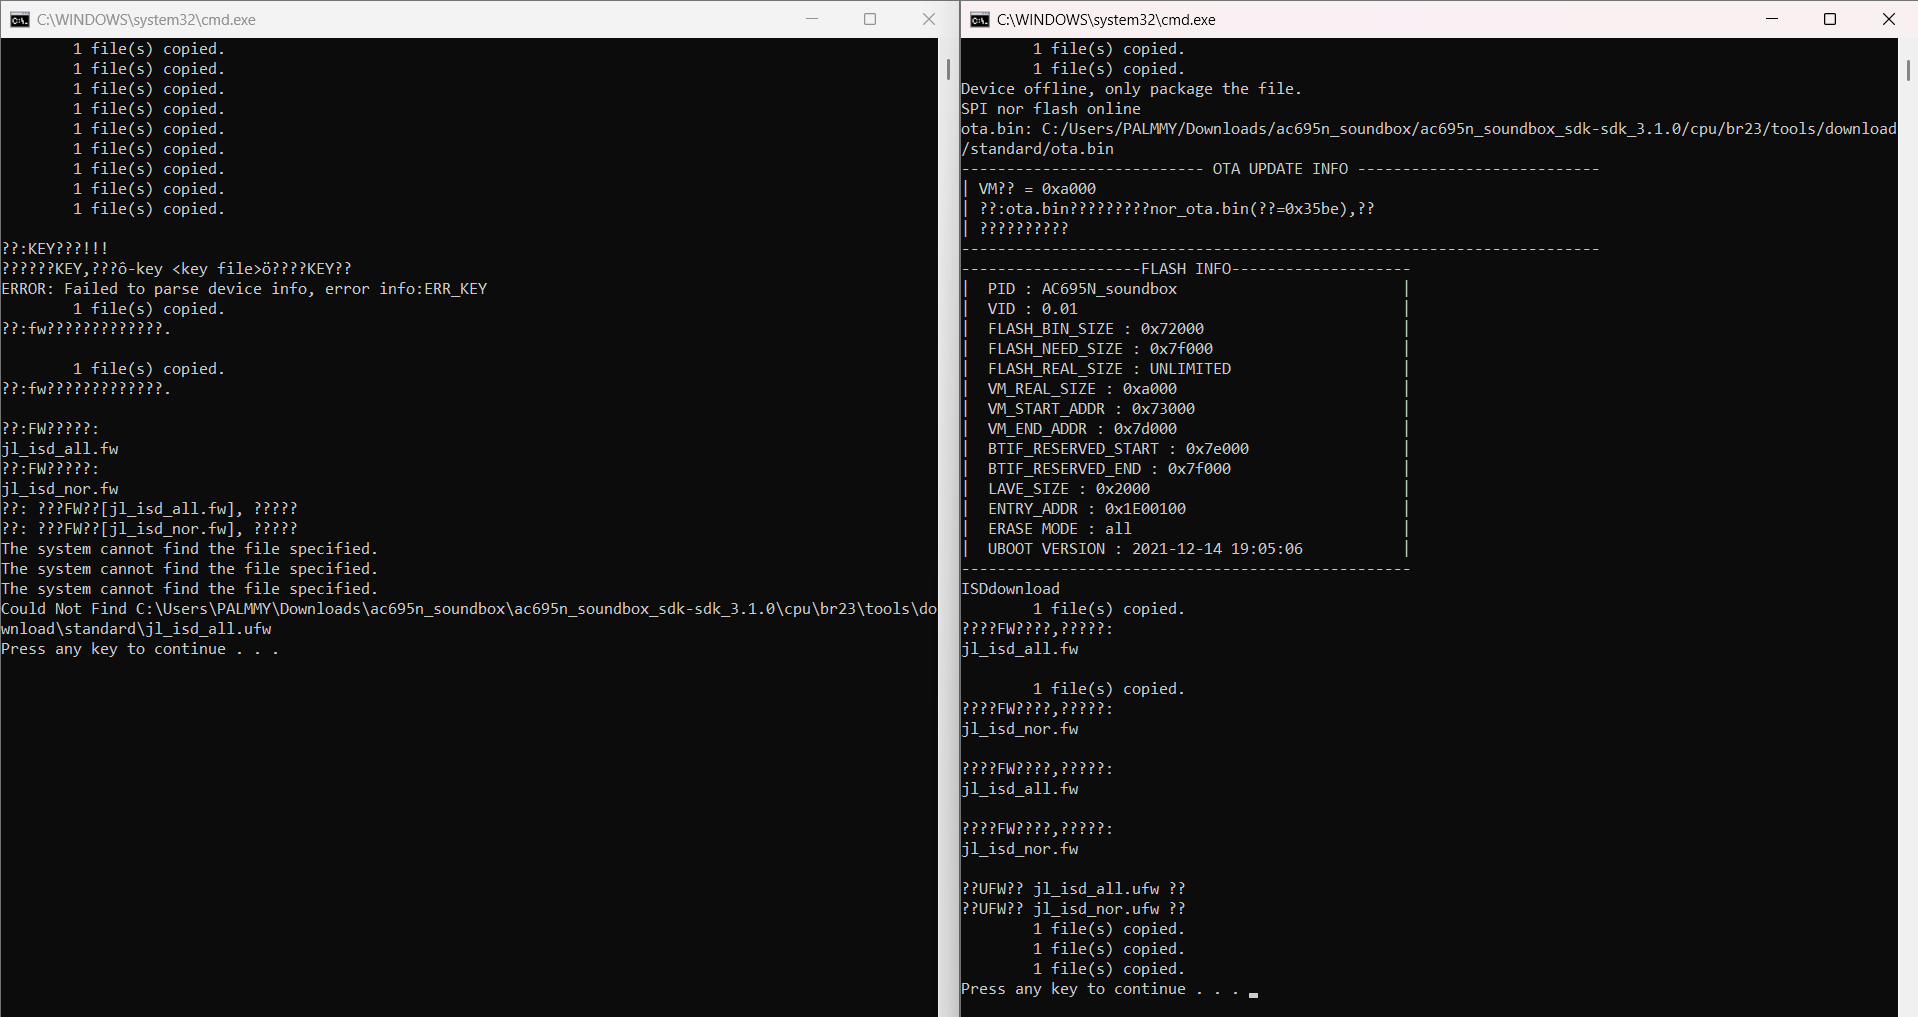Focus right window's Press any key prompt
The width and height of the screenshot is (1918, 1017).
click(x=1100, y=989)
